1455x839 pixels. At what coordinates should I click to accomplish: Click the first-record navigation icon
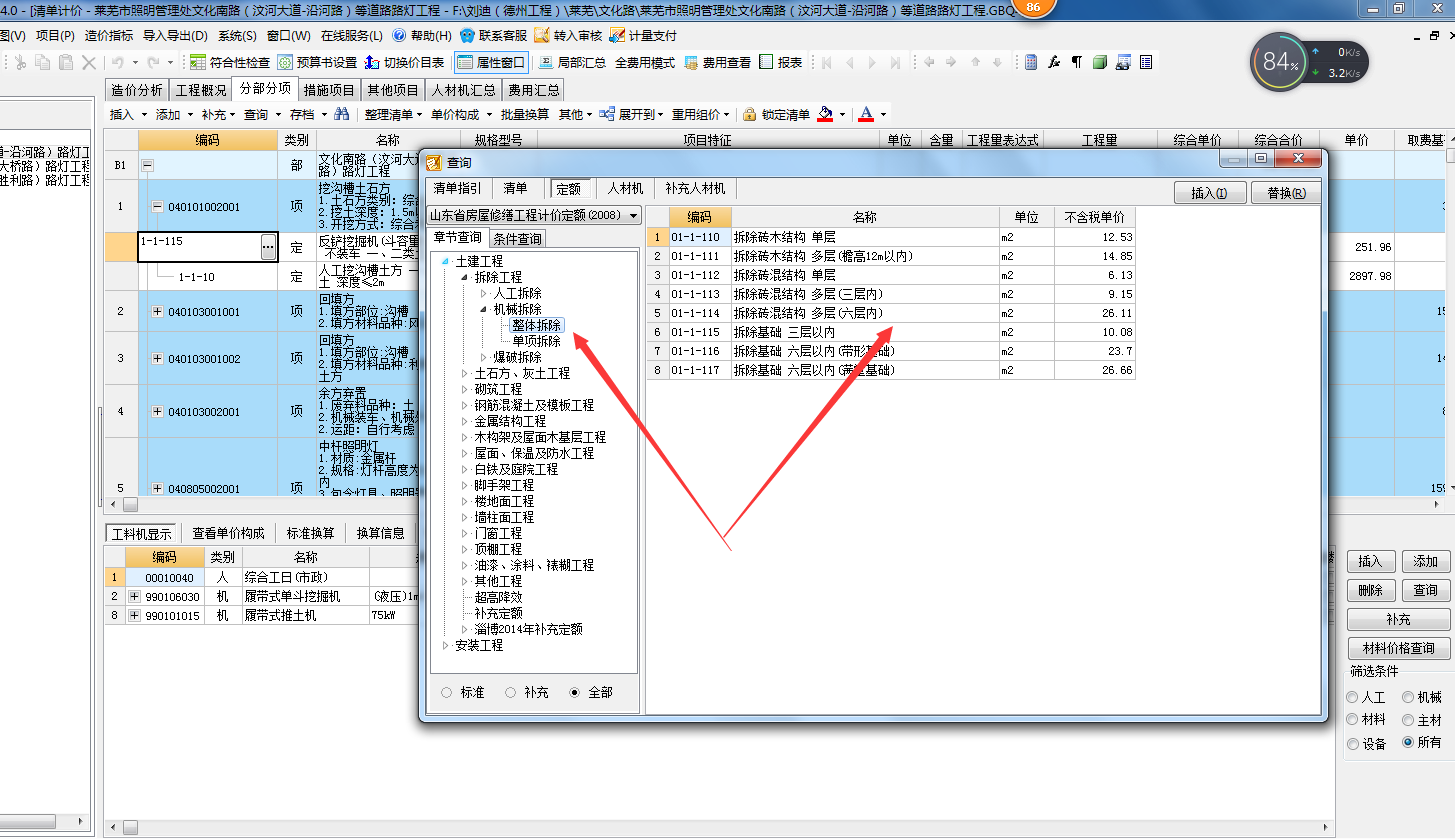coord(827,62)
